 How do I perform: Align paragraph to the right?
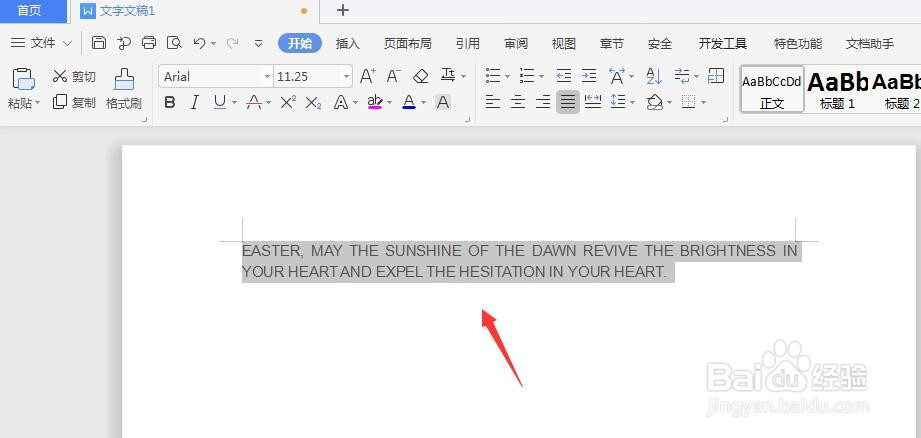coord(543,102)
